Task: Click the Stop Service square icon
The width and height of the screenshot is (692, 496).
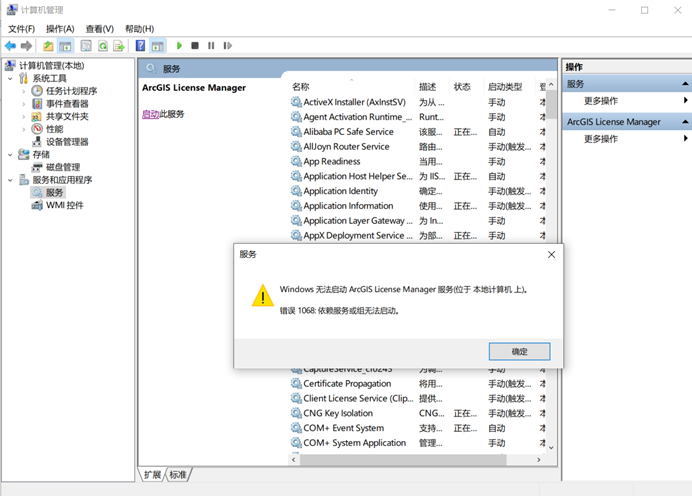Action: 195,46
